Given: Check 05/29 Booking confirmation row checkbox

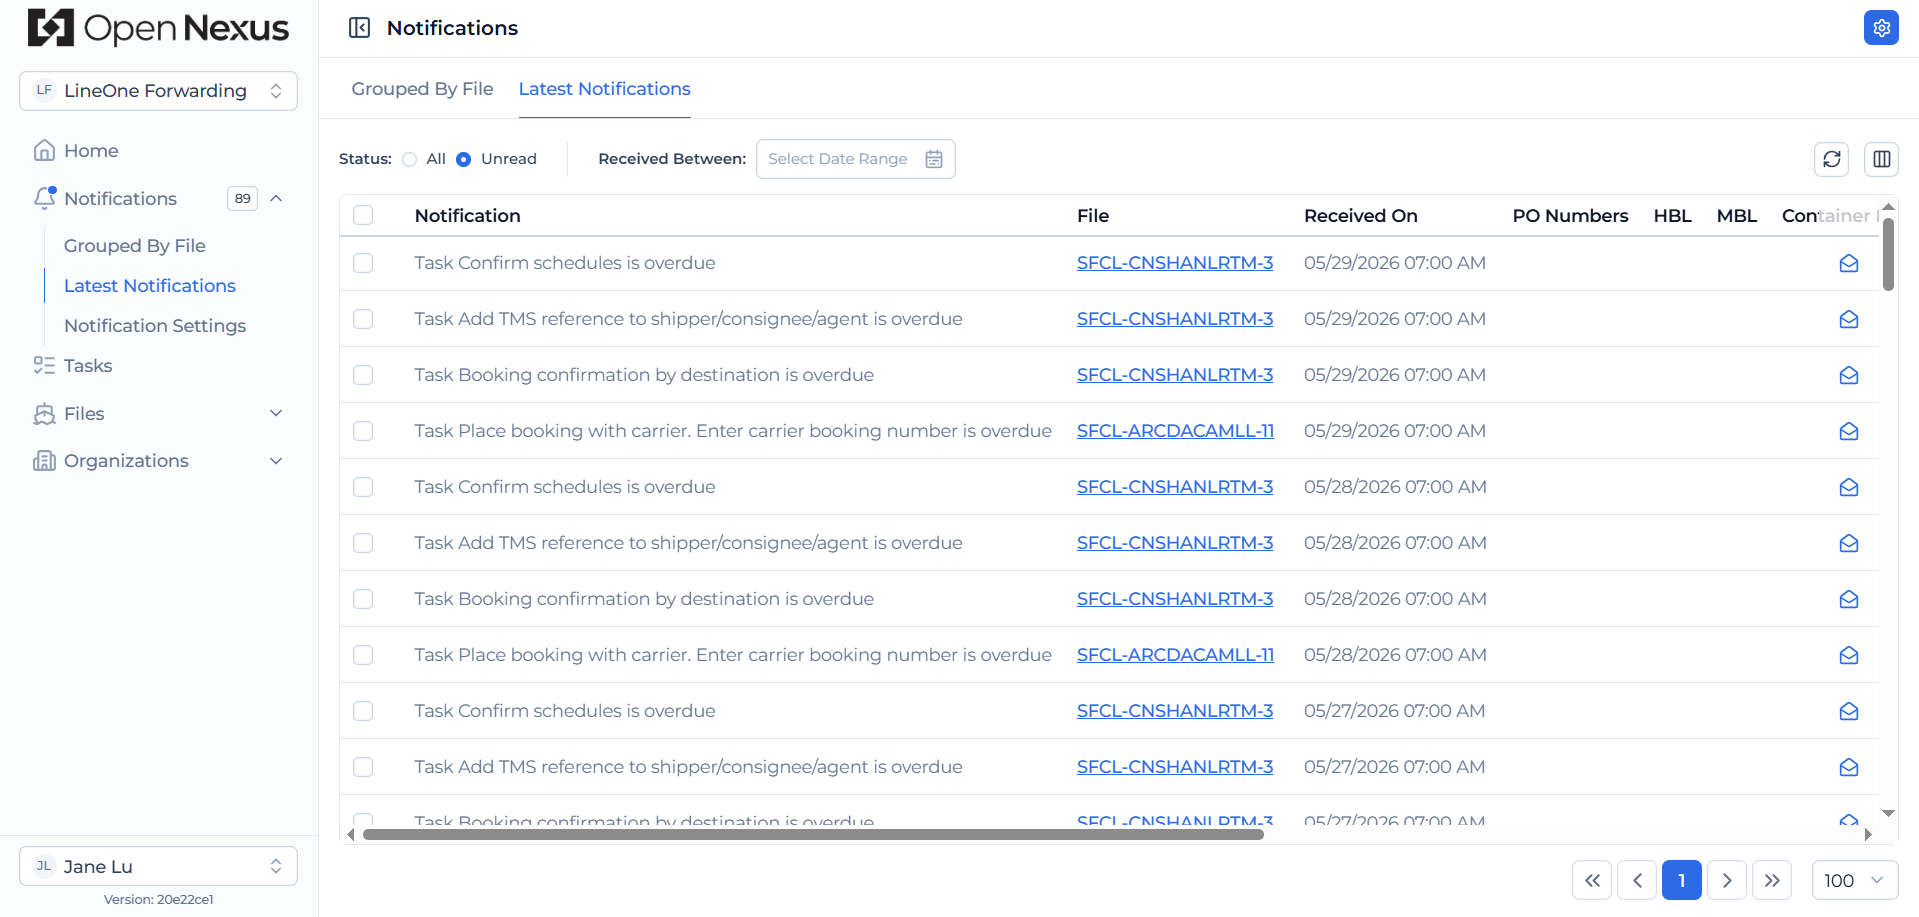Looking at the screenshot, I should tap(363, 375).
